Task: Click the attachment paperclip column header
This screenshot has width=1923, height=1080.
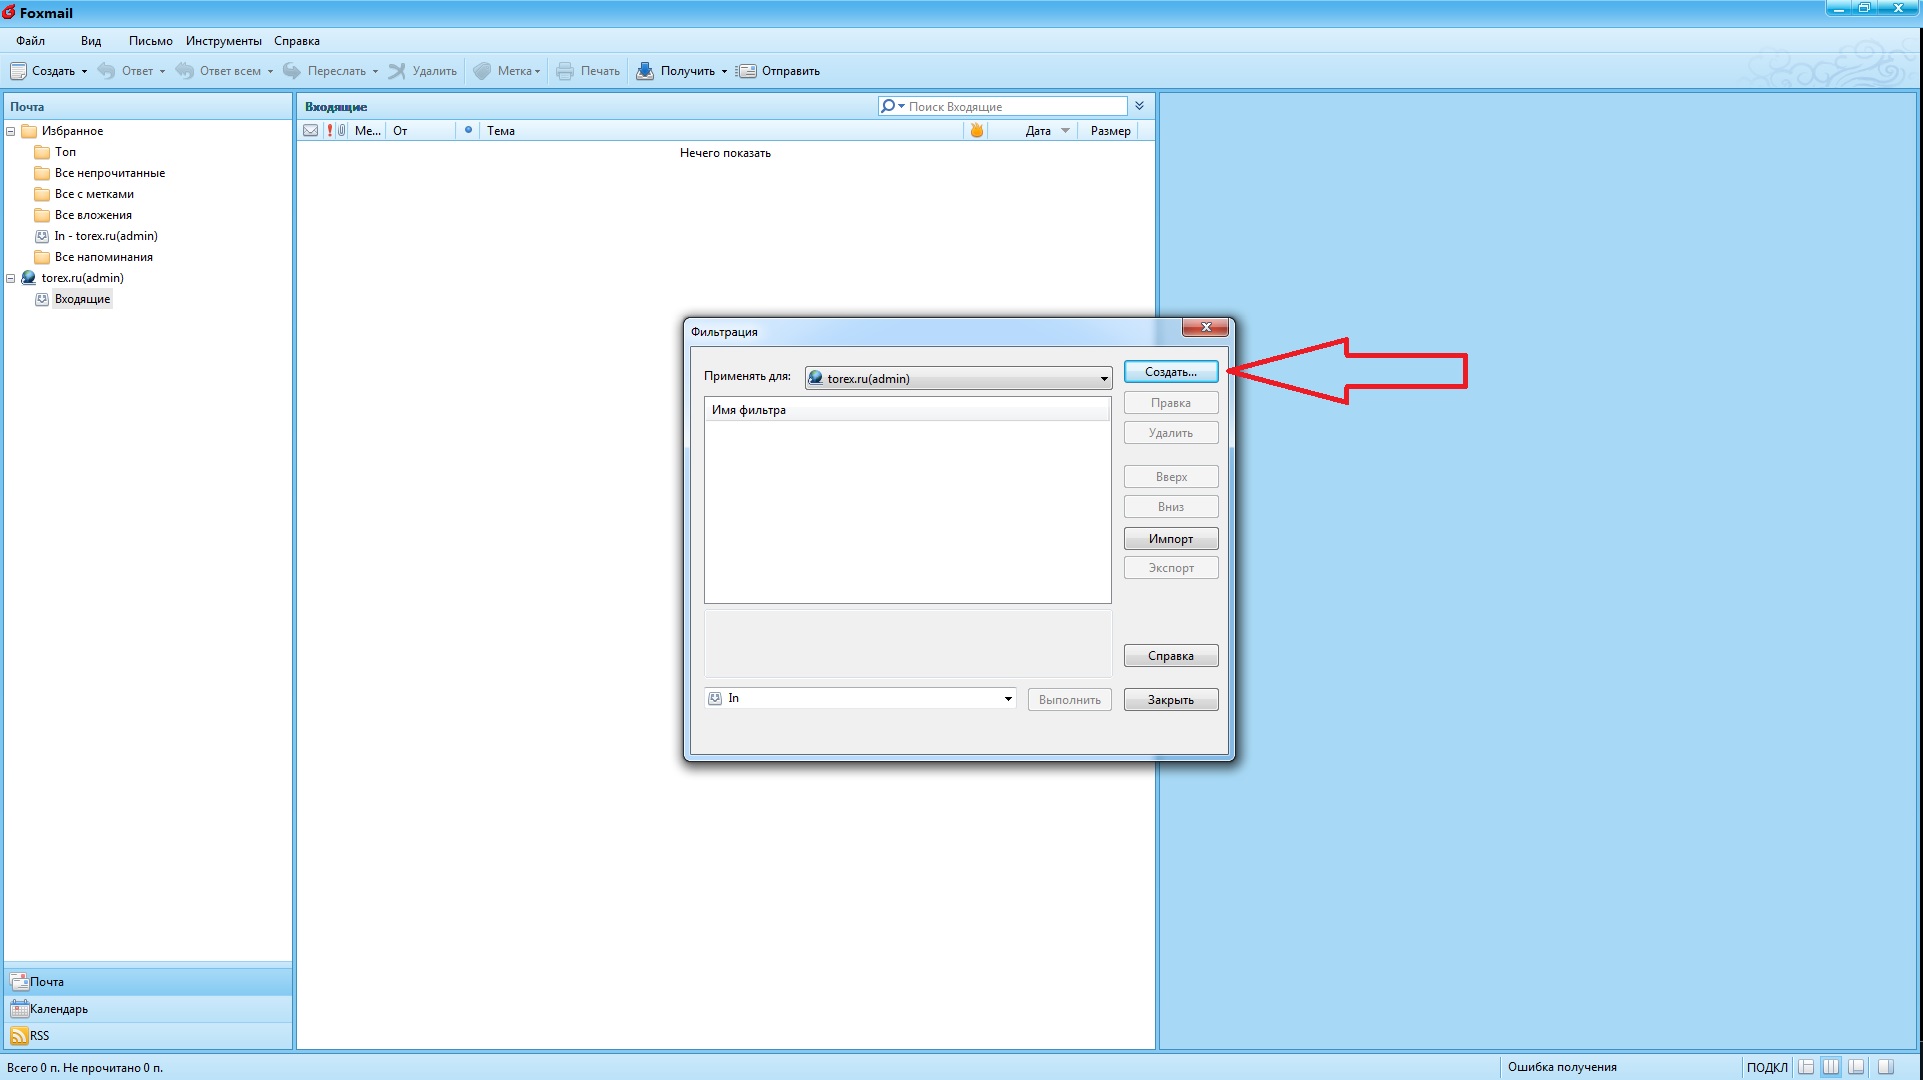Action: 342,131
